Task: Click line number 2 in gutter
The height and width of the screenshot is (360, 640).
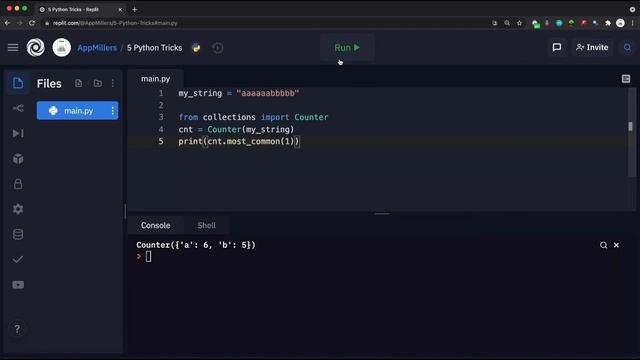Action: (x=161, y=105)
